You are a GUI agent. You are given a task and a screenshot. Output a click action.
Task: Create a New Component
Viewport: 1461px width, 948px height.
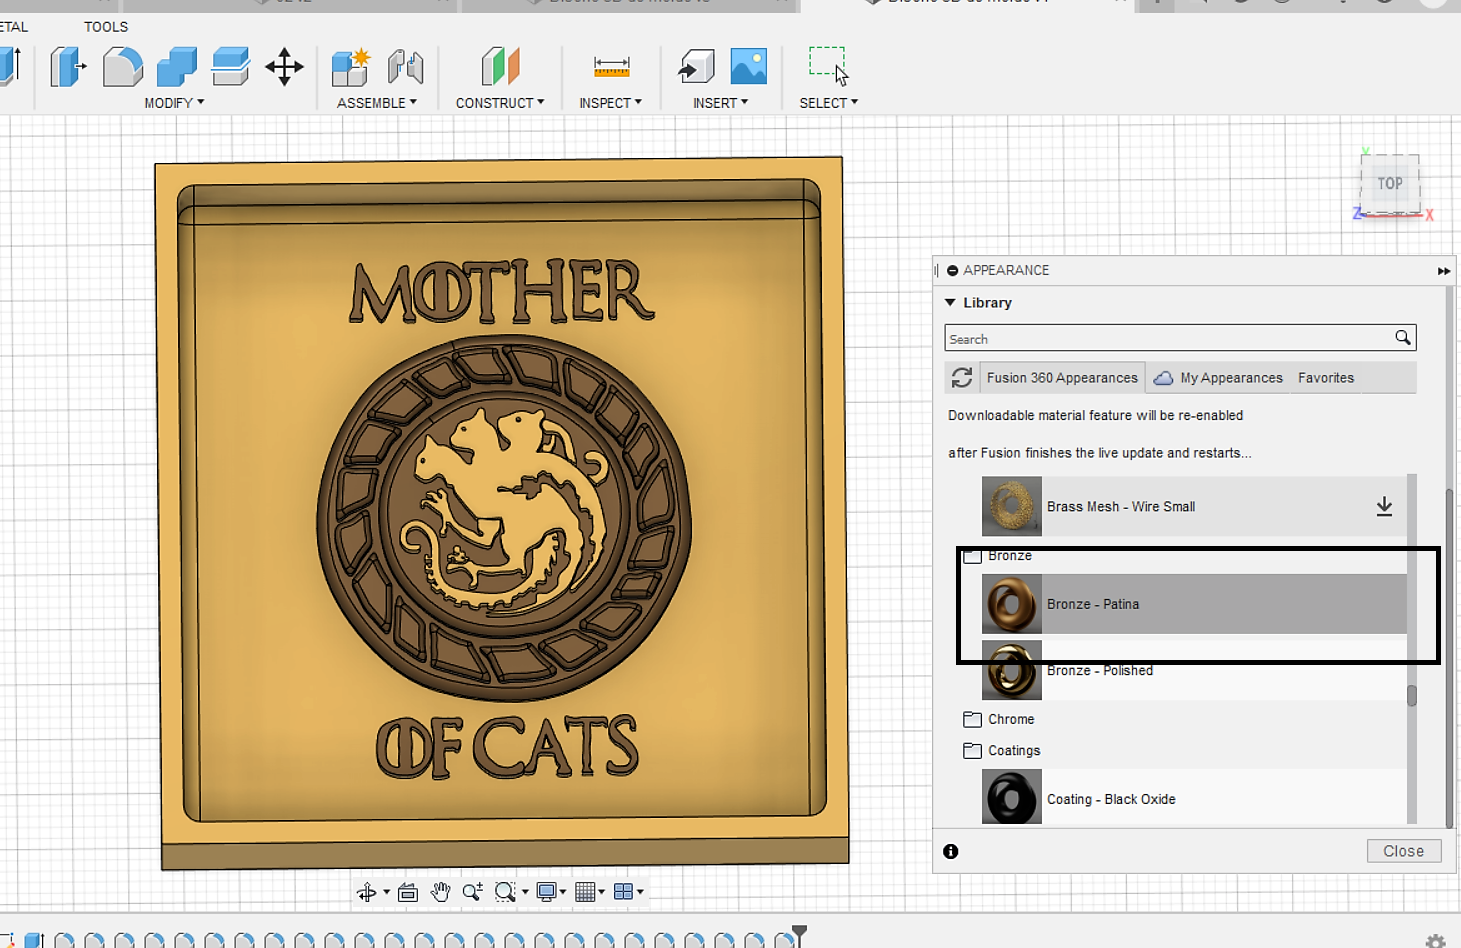point(351,67)
